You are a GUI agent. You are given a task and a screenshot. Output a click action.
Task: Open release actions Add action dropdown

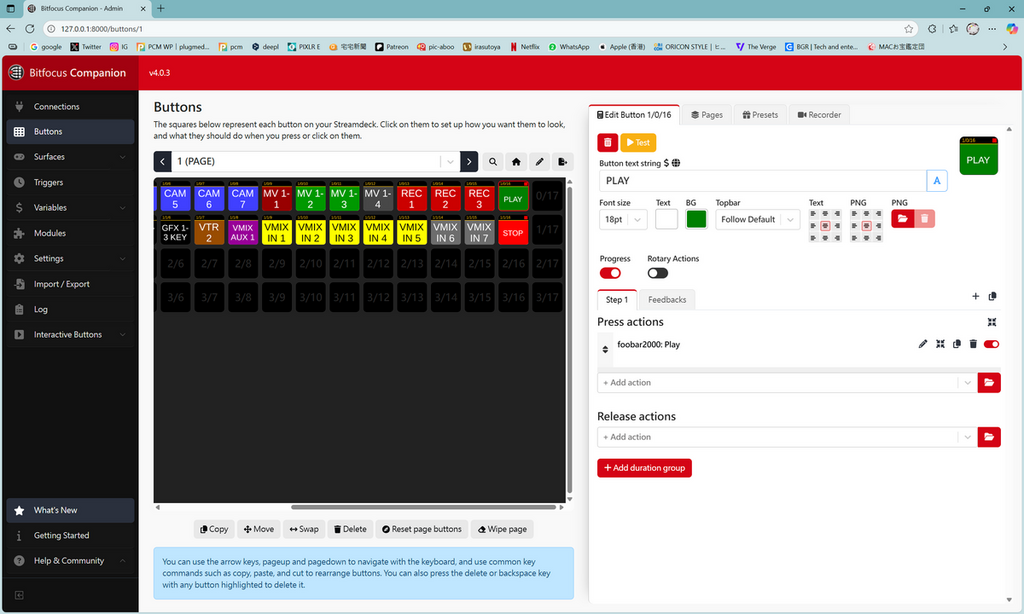pos(968,437)
